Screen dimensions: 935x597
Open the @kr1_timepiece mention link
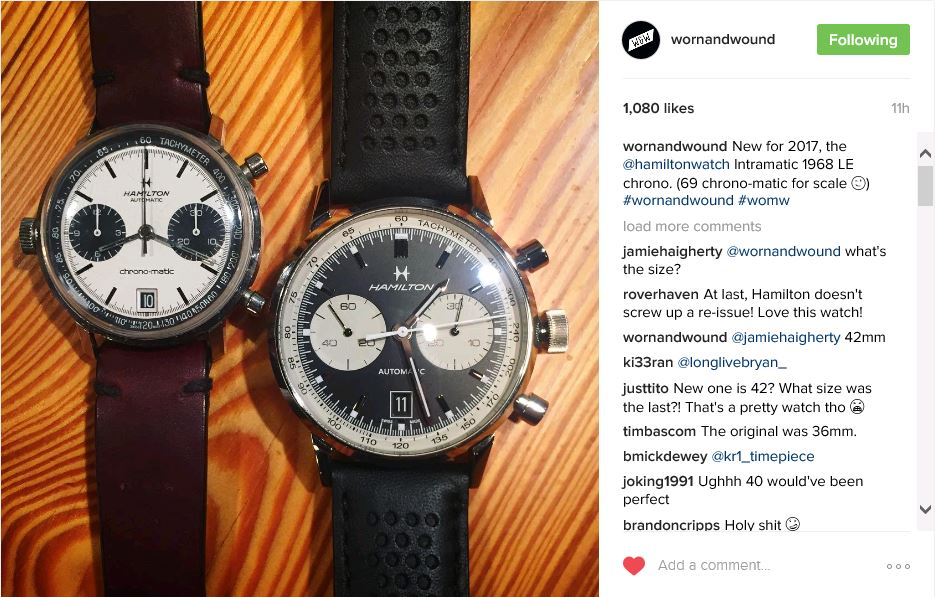pyautogui.click(x=763, y=456)
